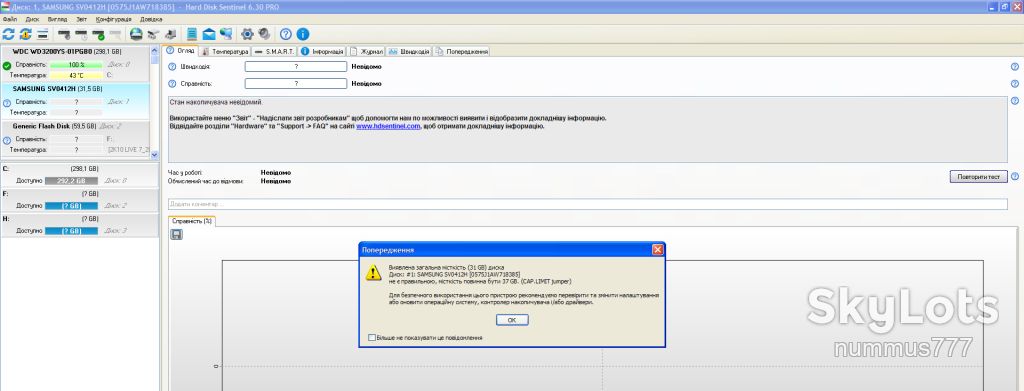Click the question mark help toolbar icon
The height and width of the screenshot is (391, 1024).
(x=285, y=34)
